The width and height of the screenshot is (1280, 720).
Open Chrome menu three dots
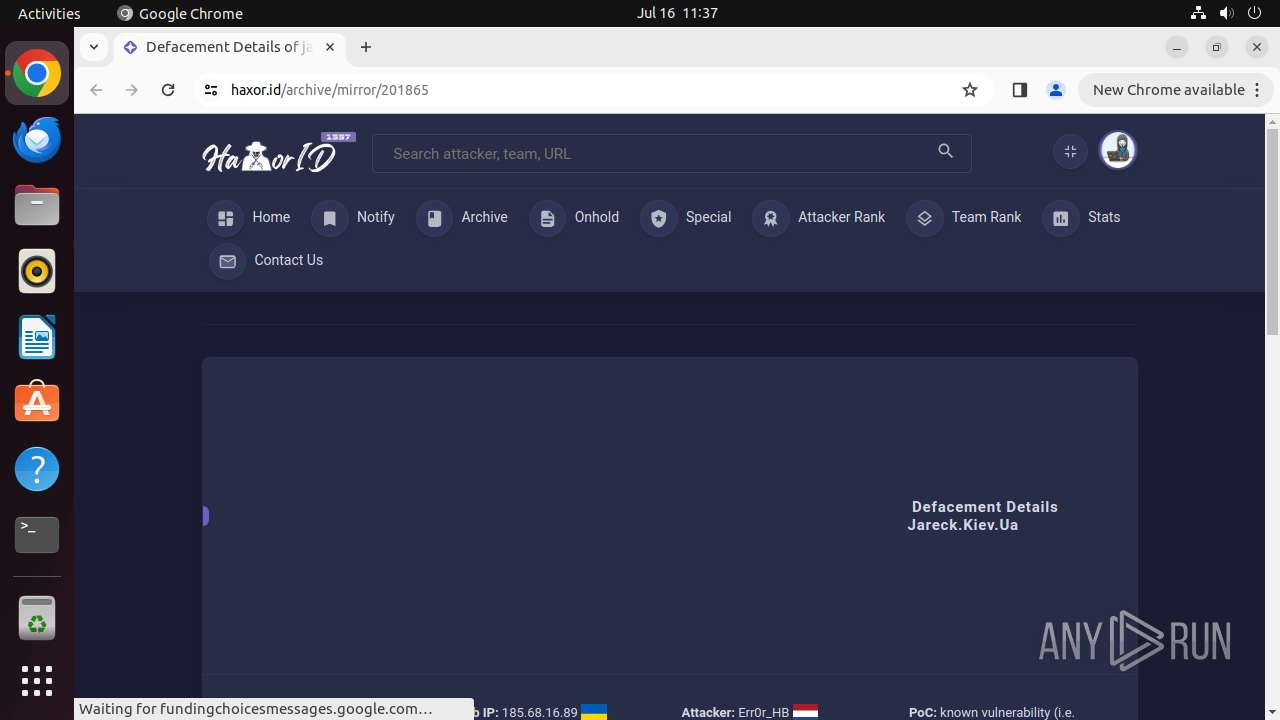[x=1256, y=90]
